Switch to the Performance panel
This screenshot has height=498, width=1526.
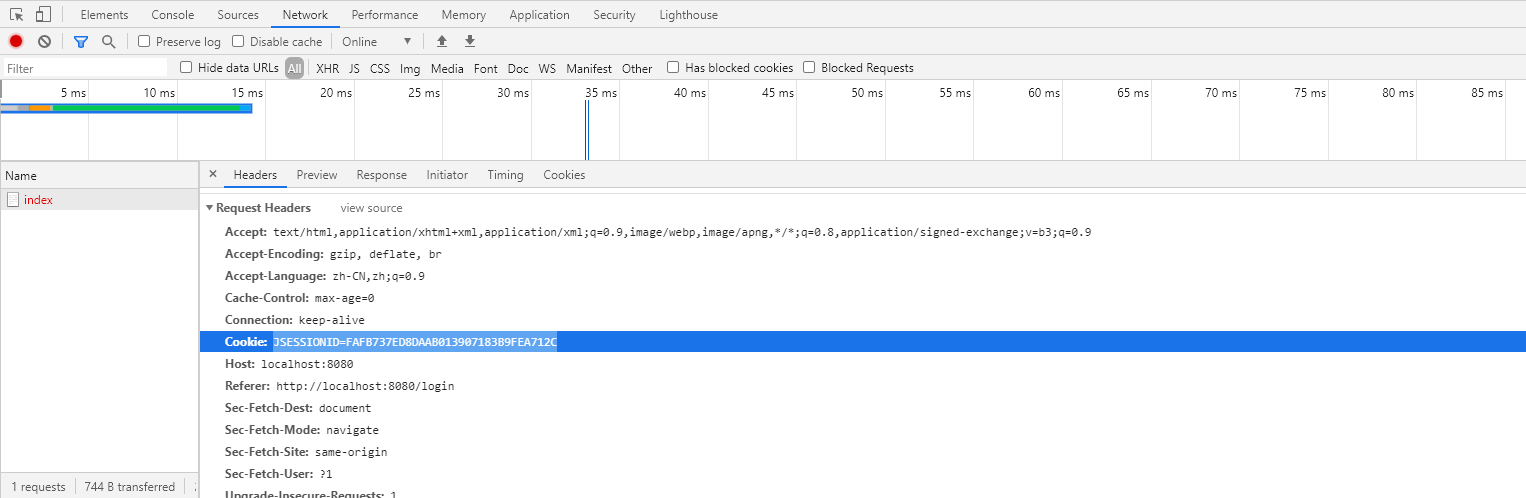click(385, 15)
